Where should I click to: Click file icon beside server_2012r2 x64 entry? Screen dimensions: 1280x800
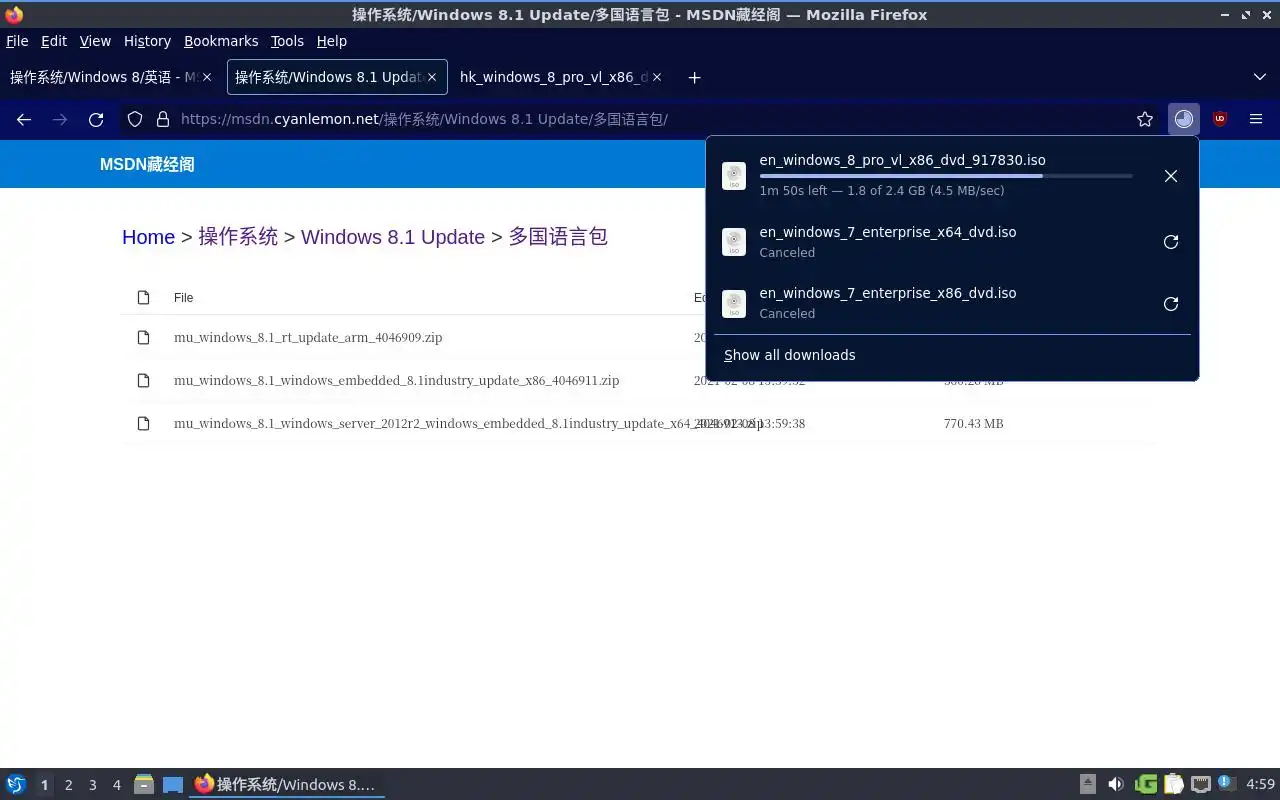144,424
